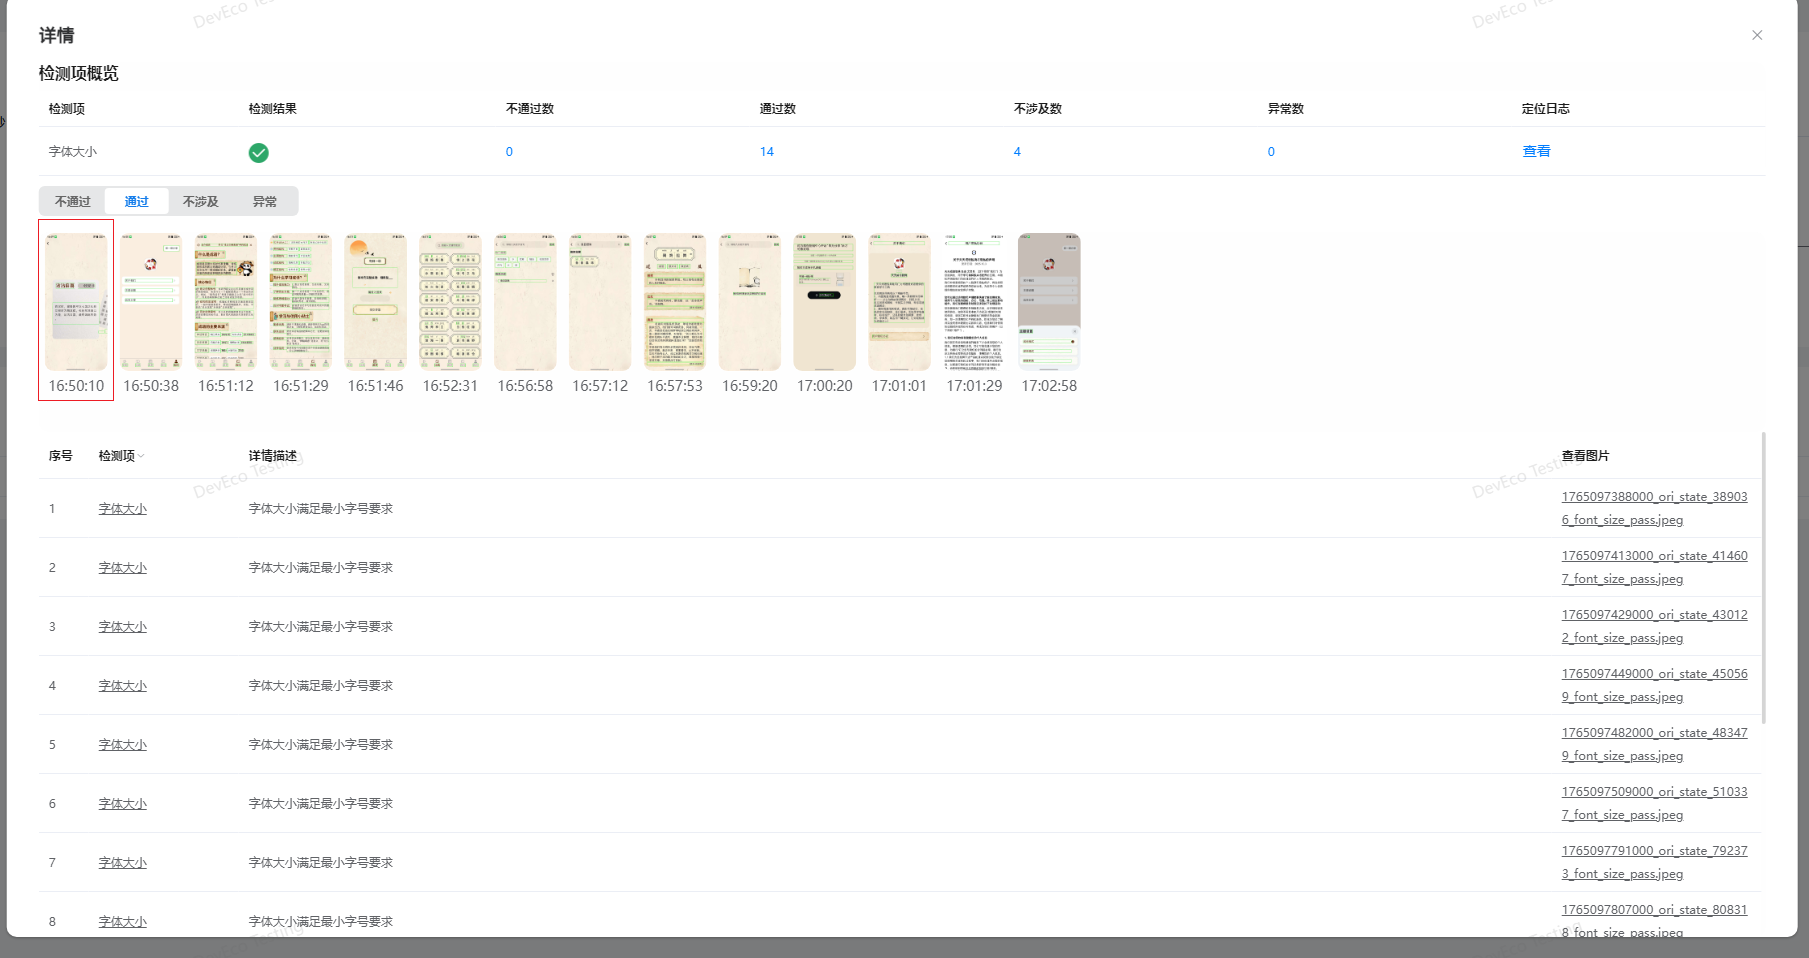This screenshot has height=958, width=1809.
Task: Select the 通过 tab
Action: click(136, 201)
